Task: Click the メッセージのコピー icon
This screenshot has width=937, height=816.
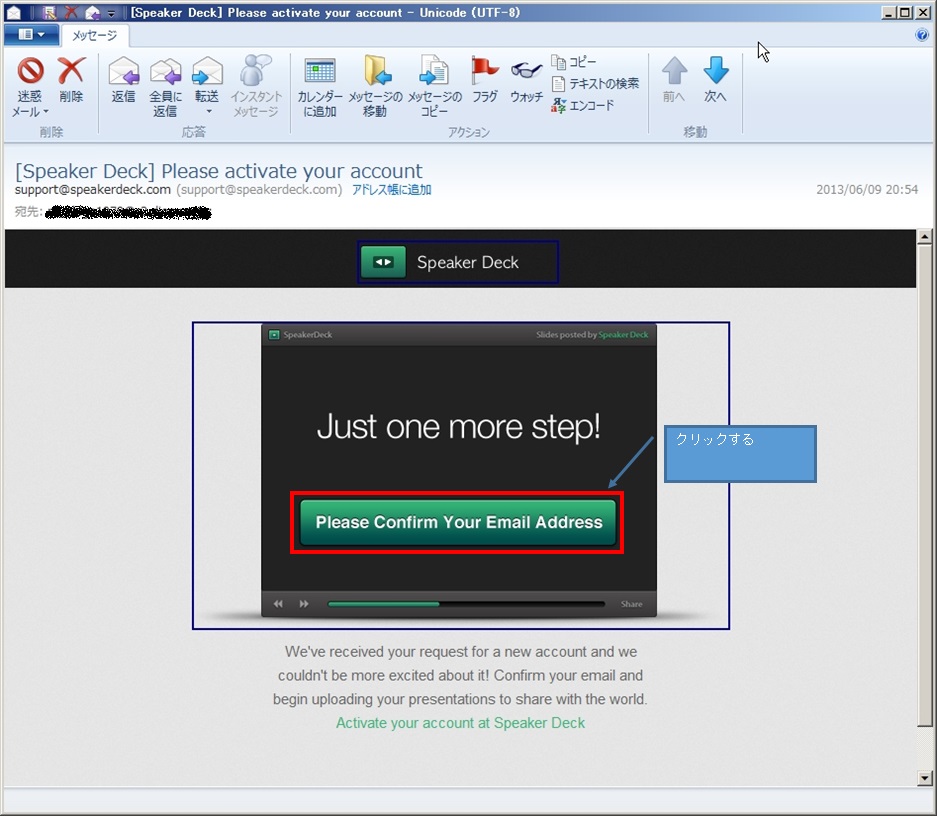Action: tap(434, 70)
